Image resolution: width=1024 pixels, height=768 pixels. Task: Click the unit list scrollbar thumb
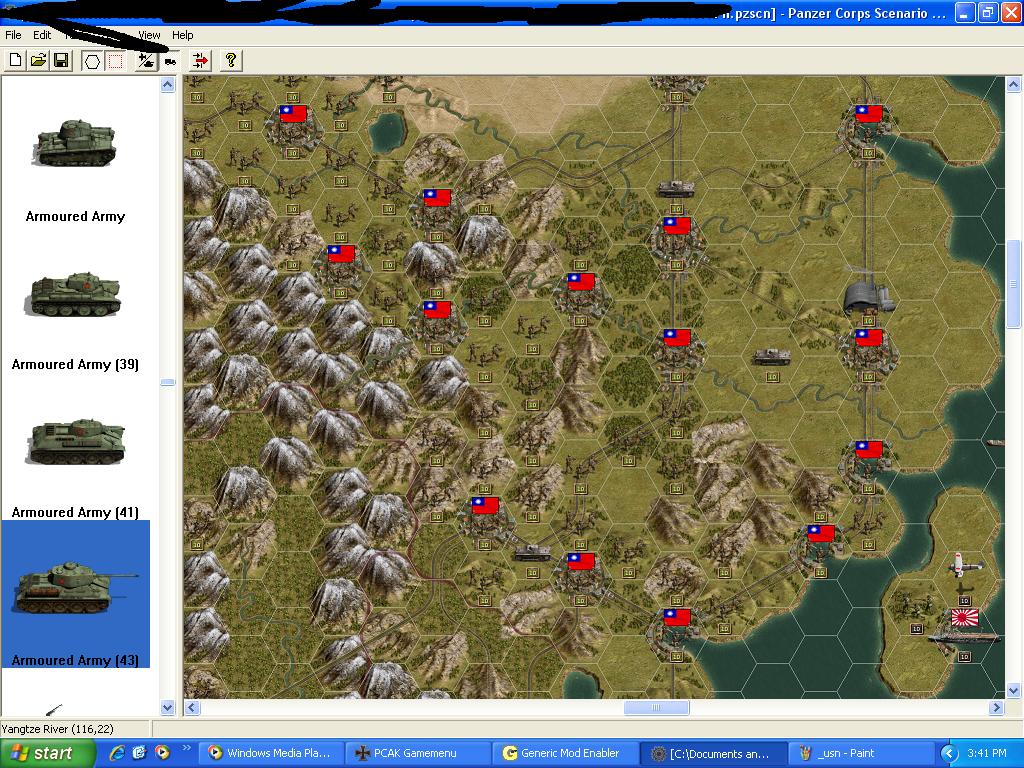click(168, 382)
